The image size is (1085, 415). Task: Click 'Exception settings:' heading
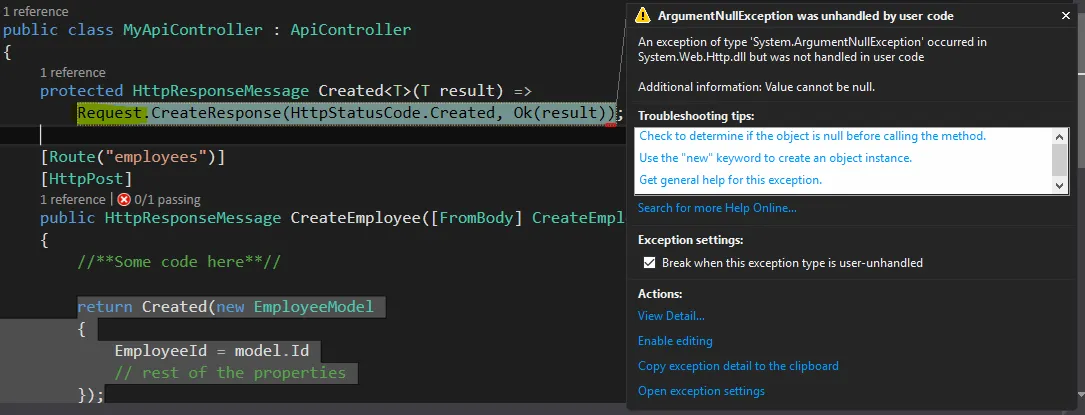click(x=691, y=240)
